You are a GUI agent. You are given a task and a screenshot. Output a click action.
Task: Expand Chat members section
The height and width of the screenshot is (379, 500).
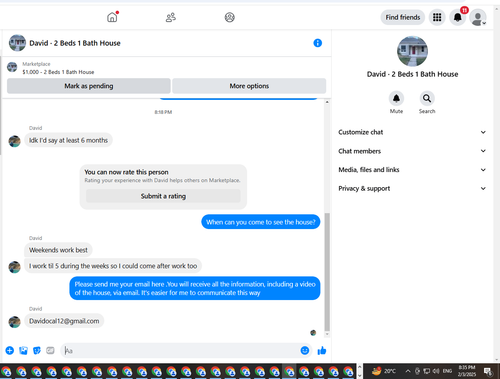412,151
